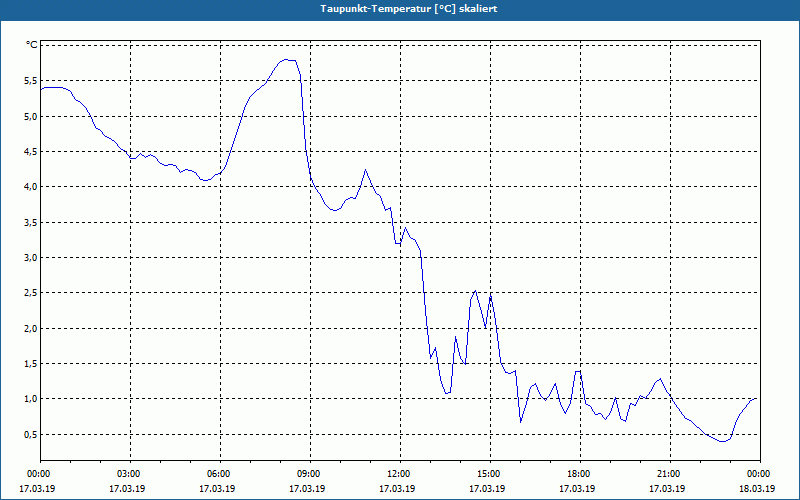Select the 4,0 y-axis label
This screenshot has width=800, height=500.
pos(31,187)
